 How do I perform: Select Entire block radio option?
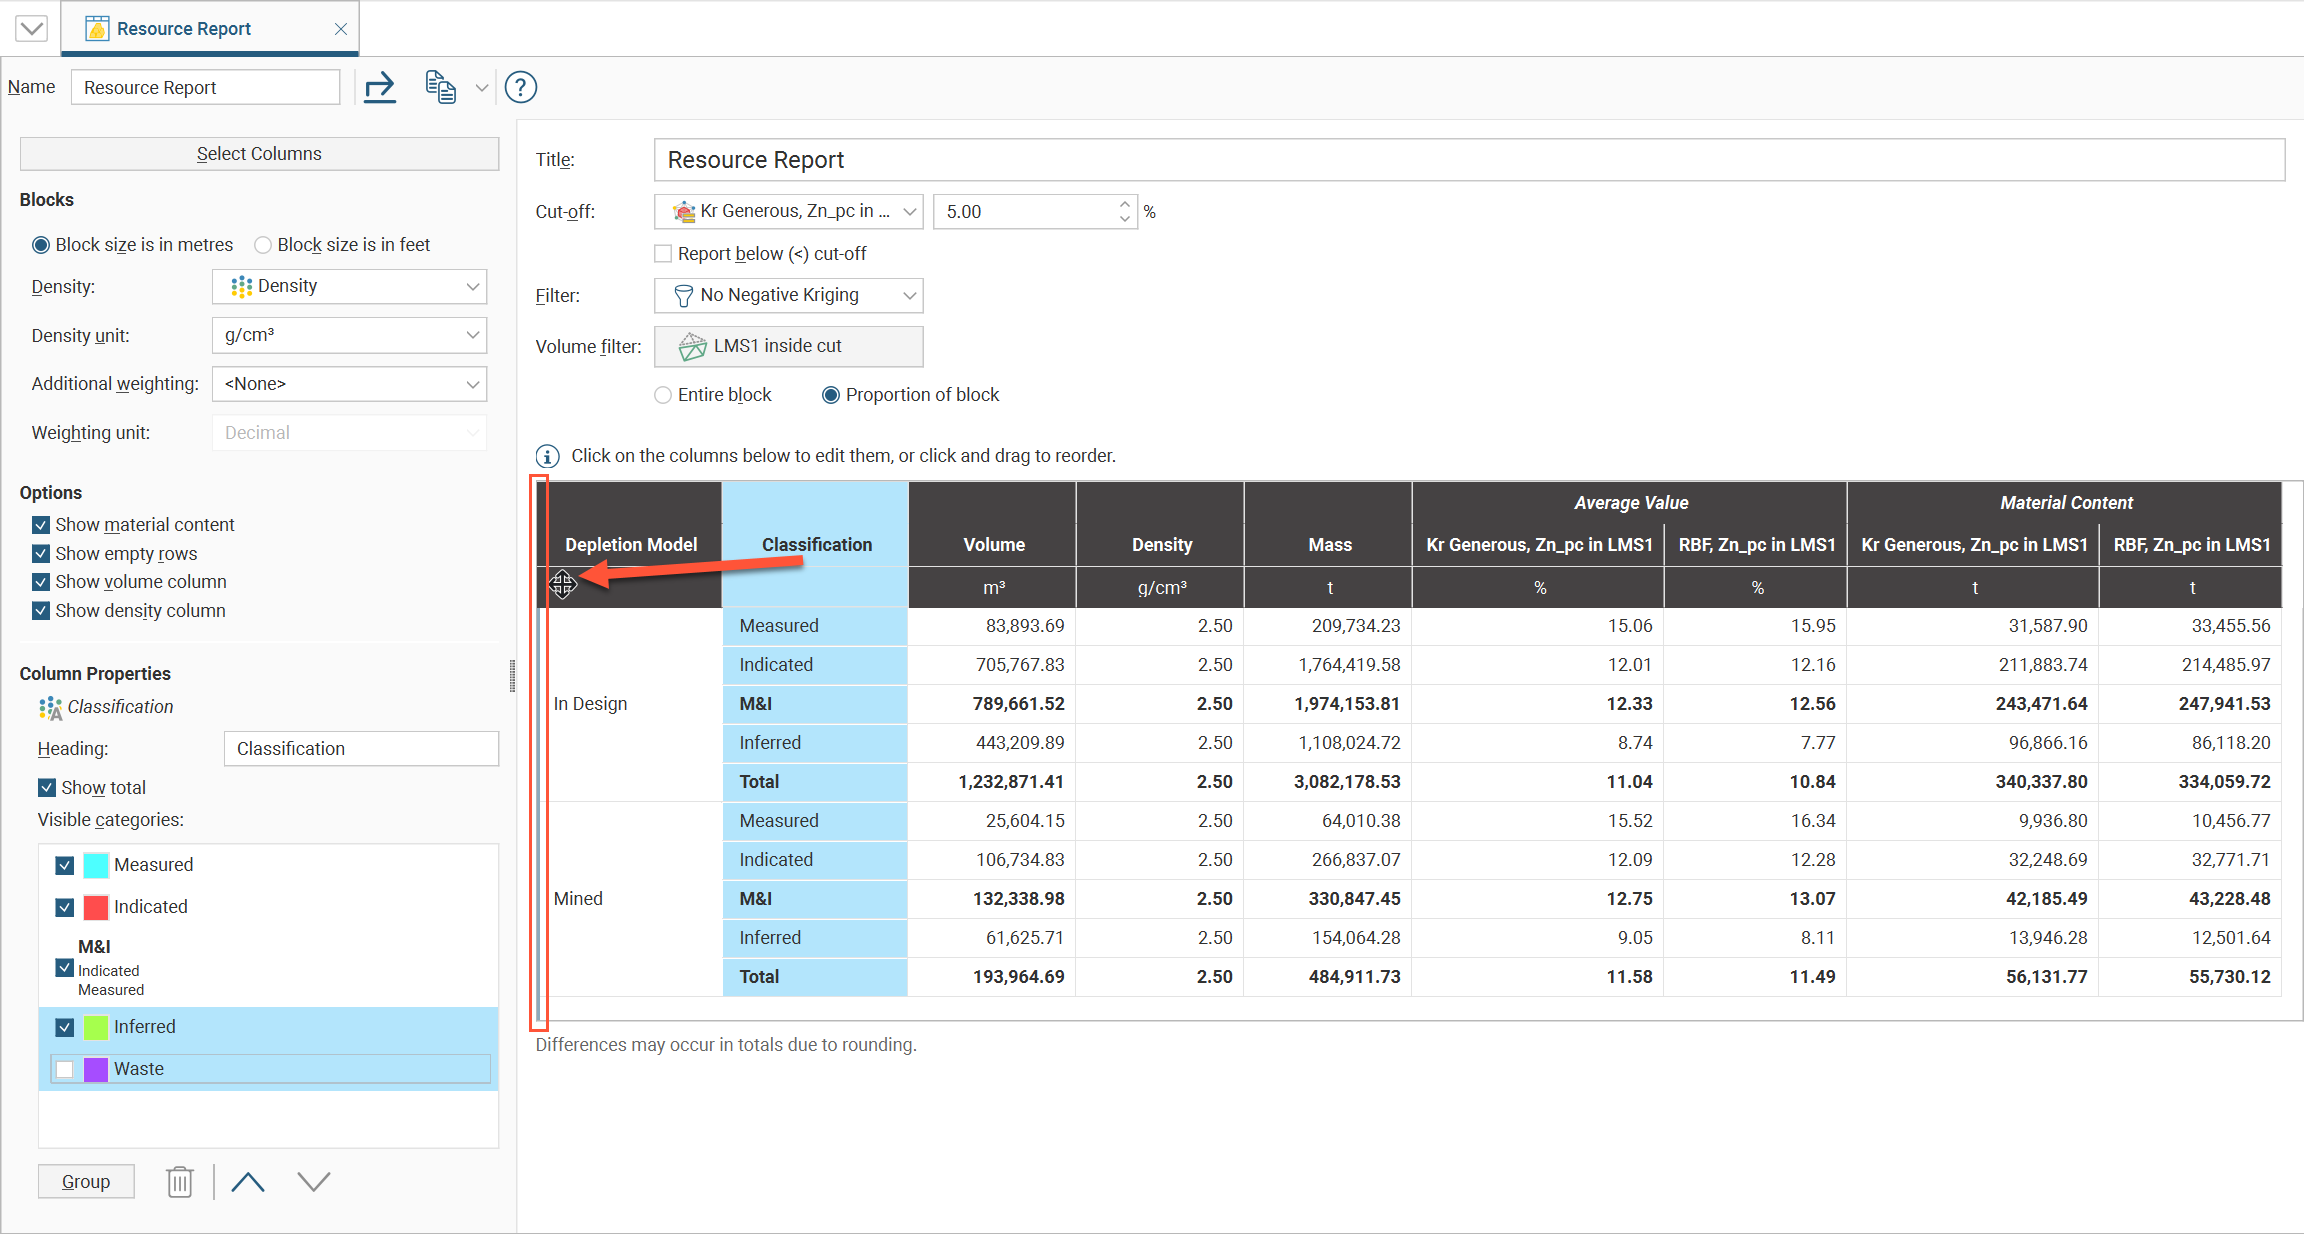coord(663,395)
